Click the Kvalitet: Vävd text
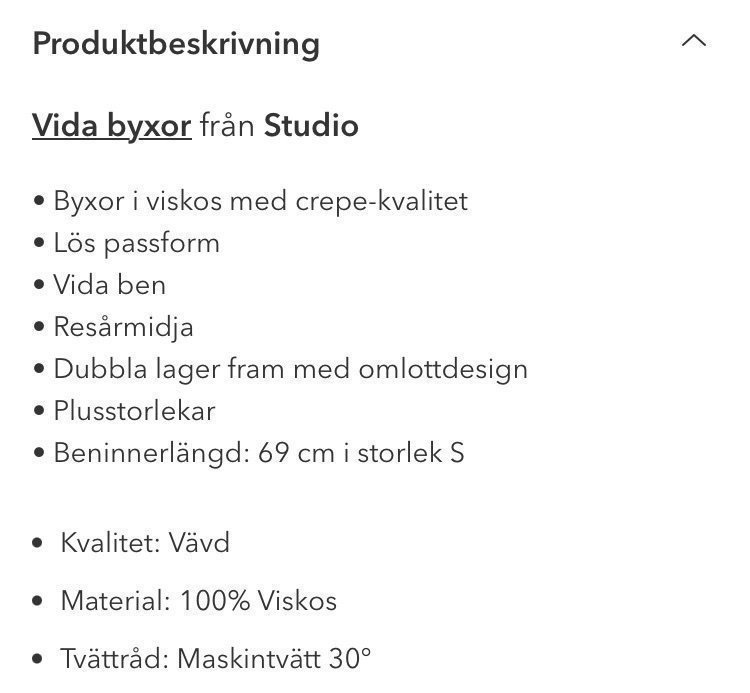The width and height of the screenshot is (750, 693). 145,543
